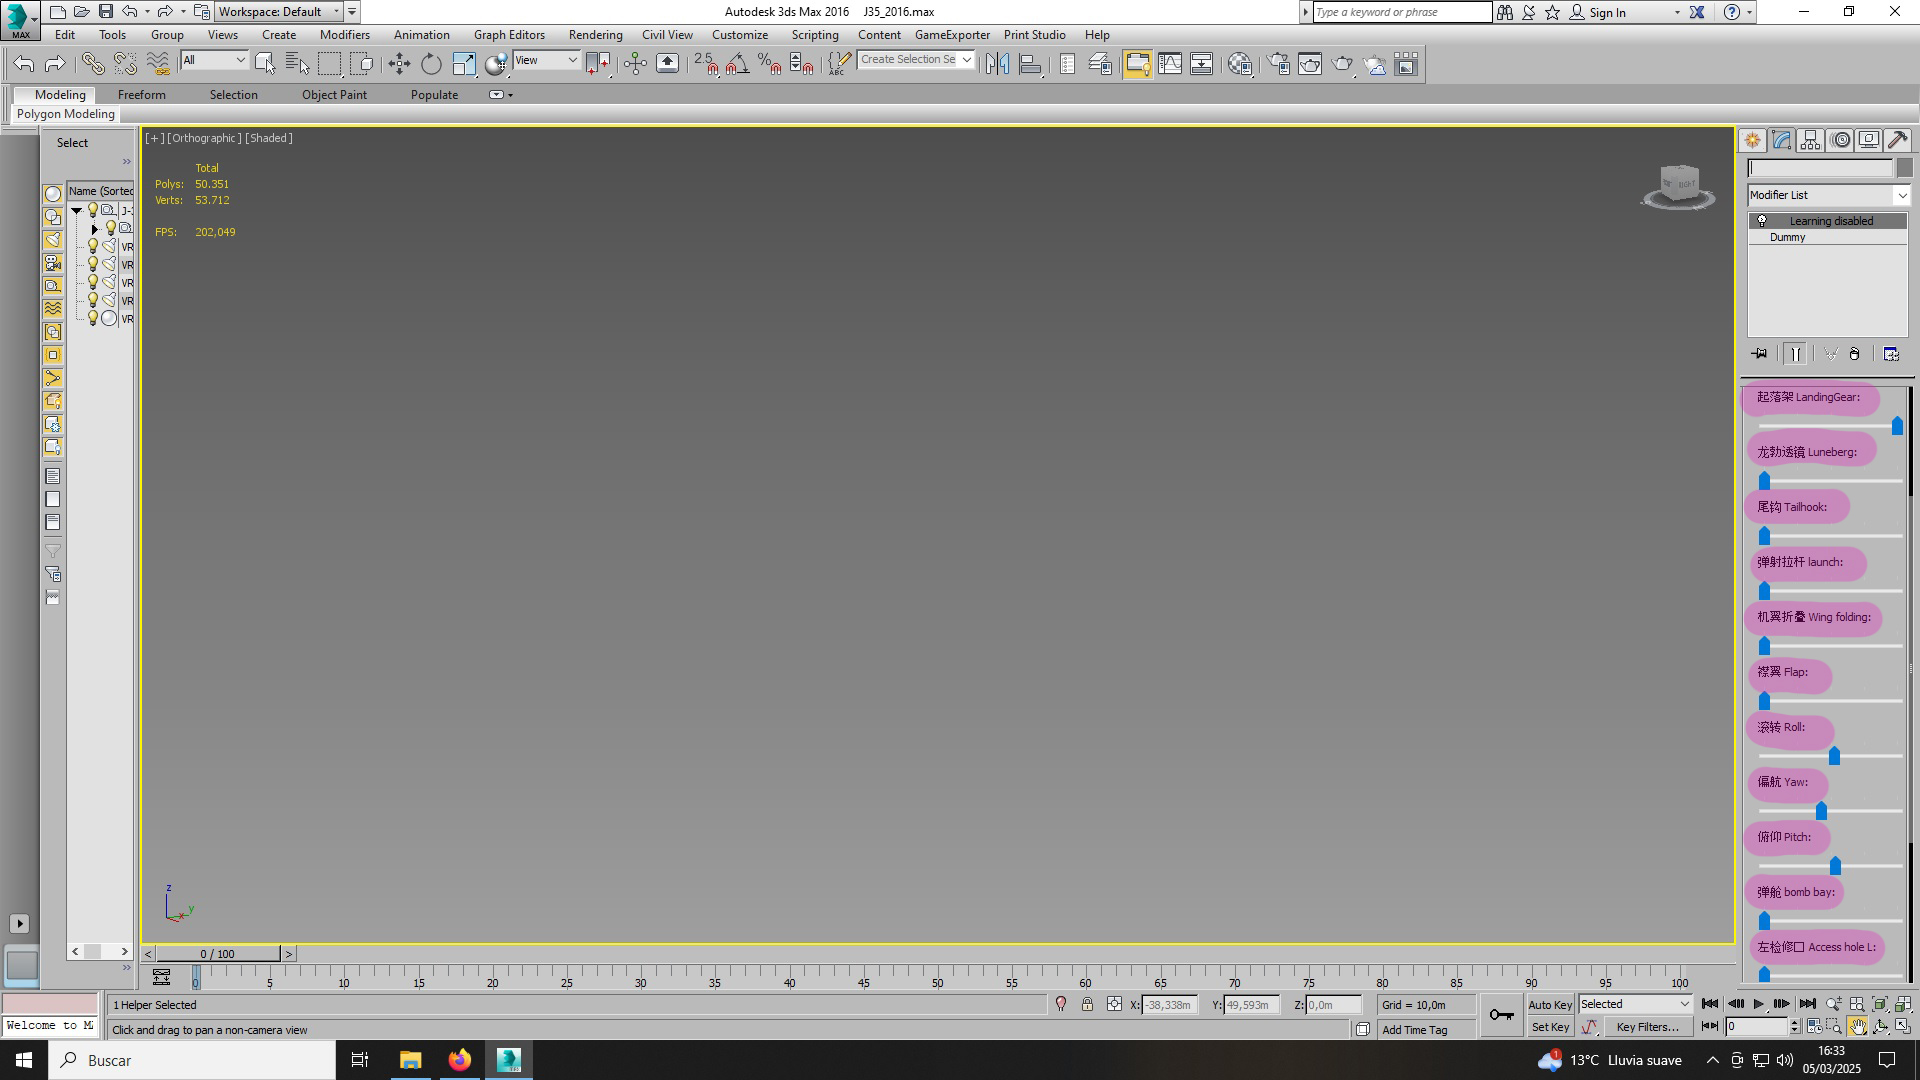Open the Hierarchy command panel tab
The image size is (1920, 1080).
point(1810,140)
